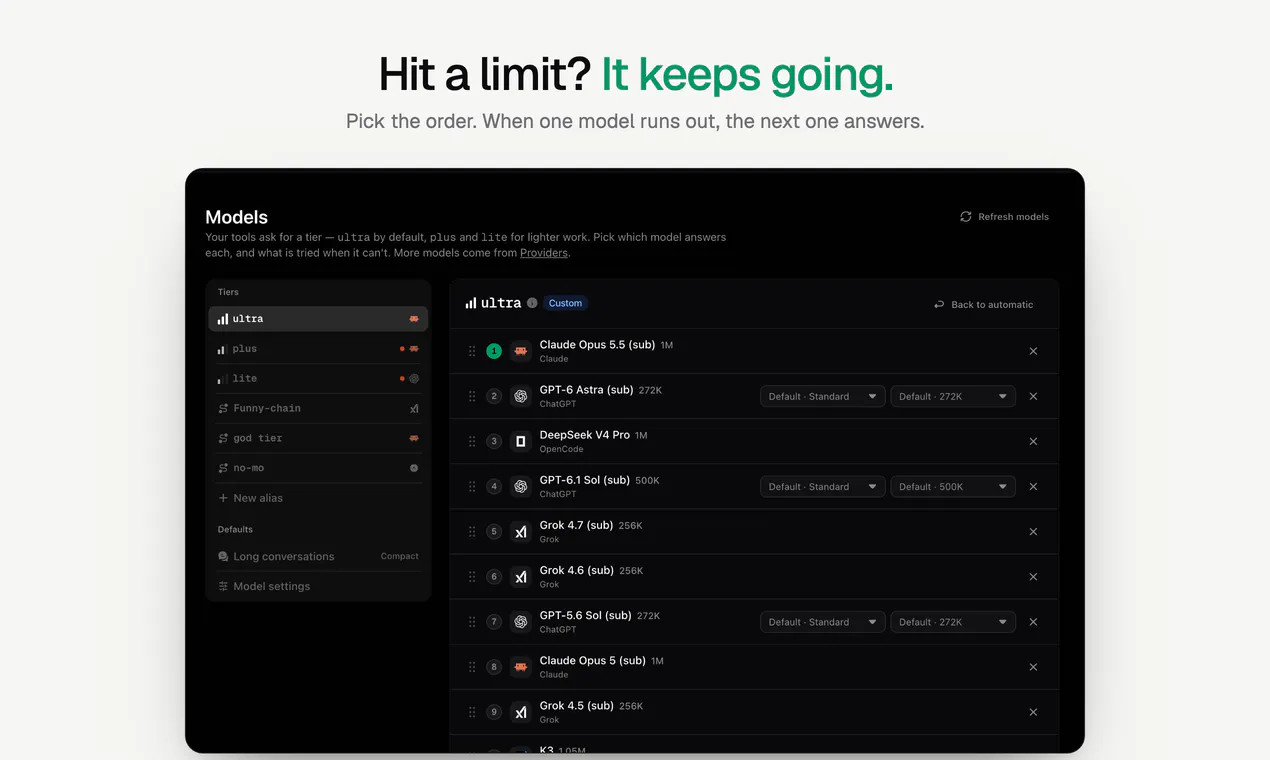Click the info icon beside the ultra heading

[532, 303]
